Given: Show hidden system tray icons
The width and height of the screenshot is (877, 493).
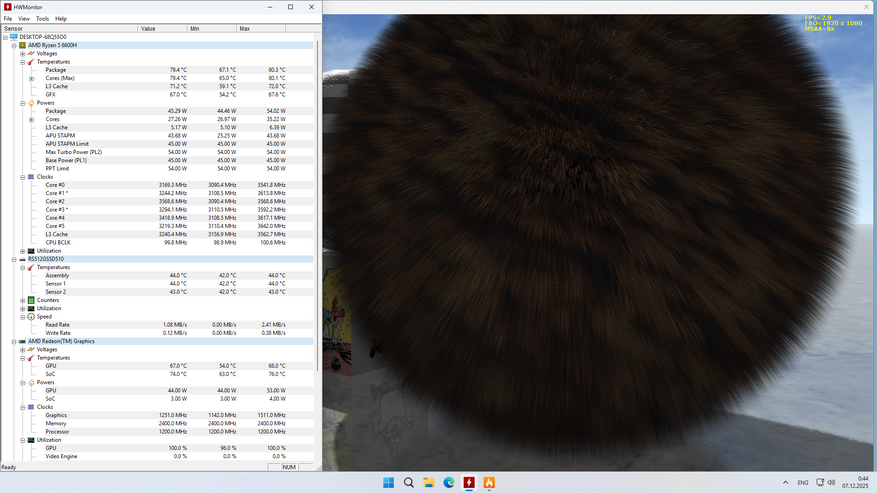Looking at the screenshot, I should (785, 482).
